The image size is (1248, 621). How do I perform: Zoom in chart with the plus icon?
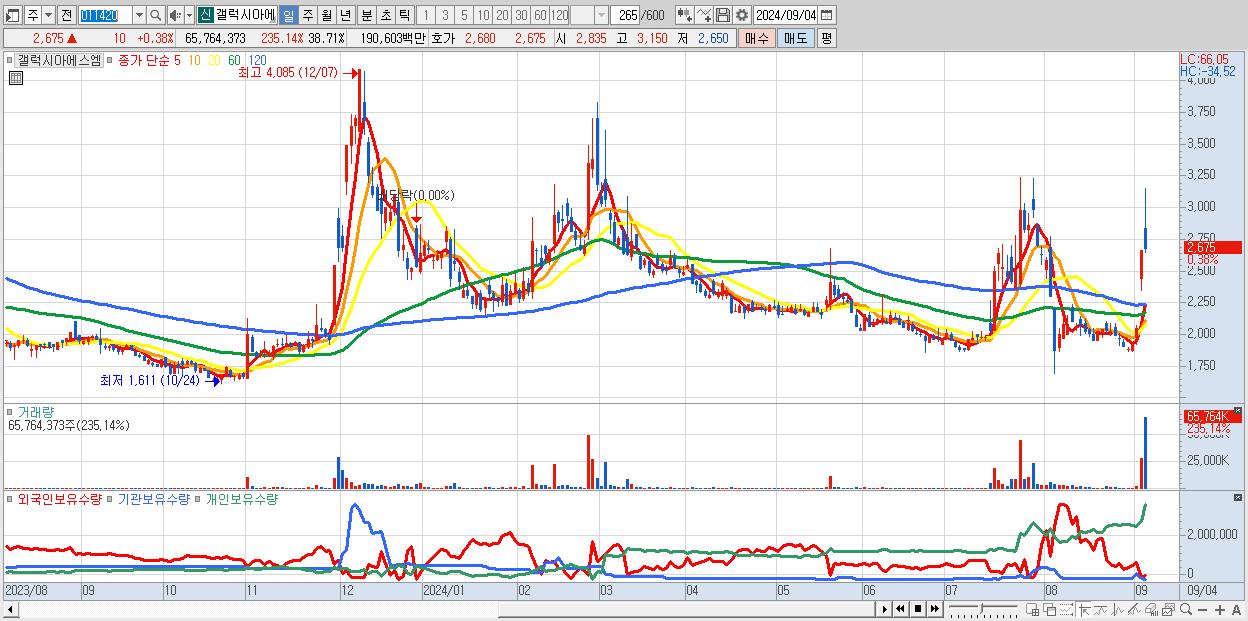(x=1220, y=610)
